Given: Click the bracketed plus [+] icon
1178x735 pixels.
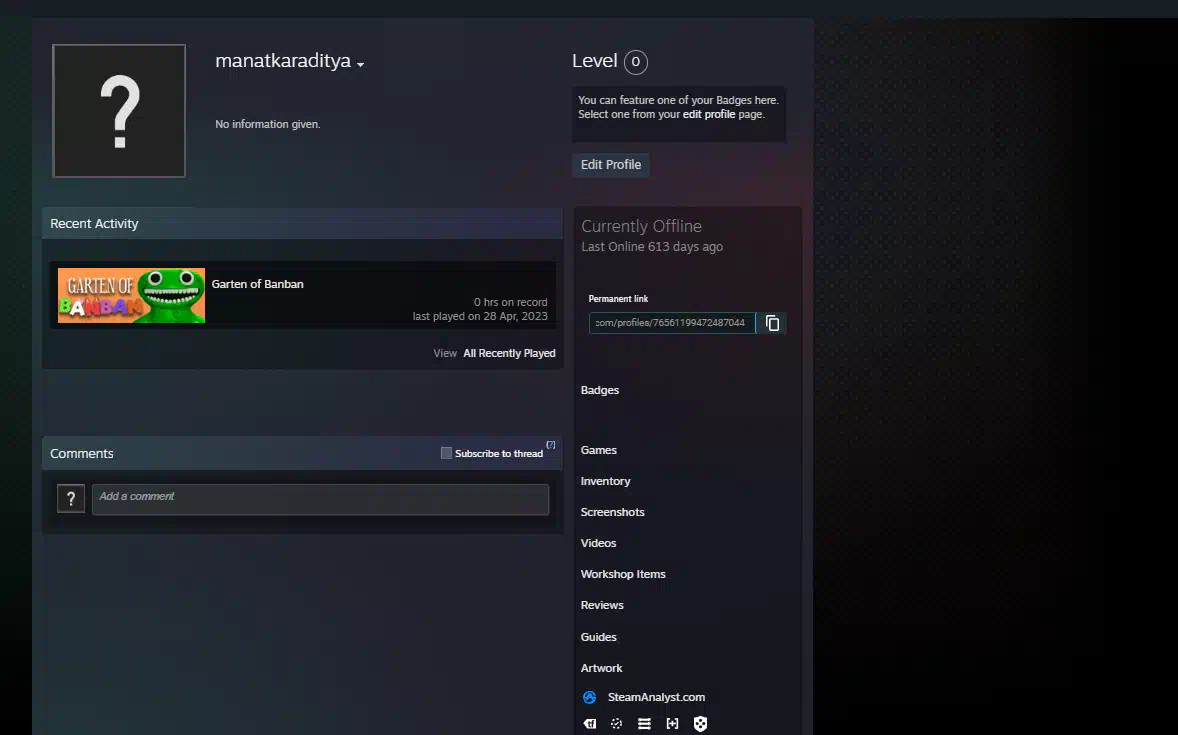Looking at the screenshot, I should tap(672, 724).
